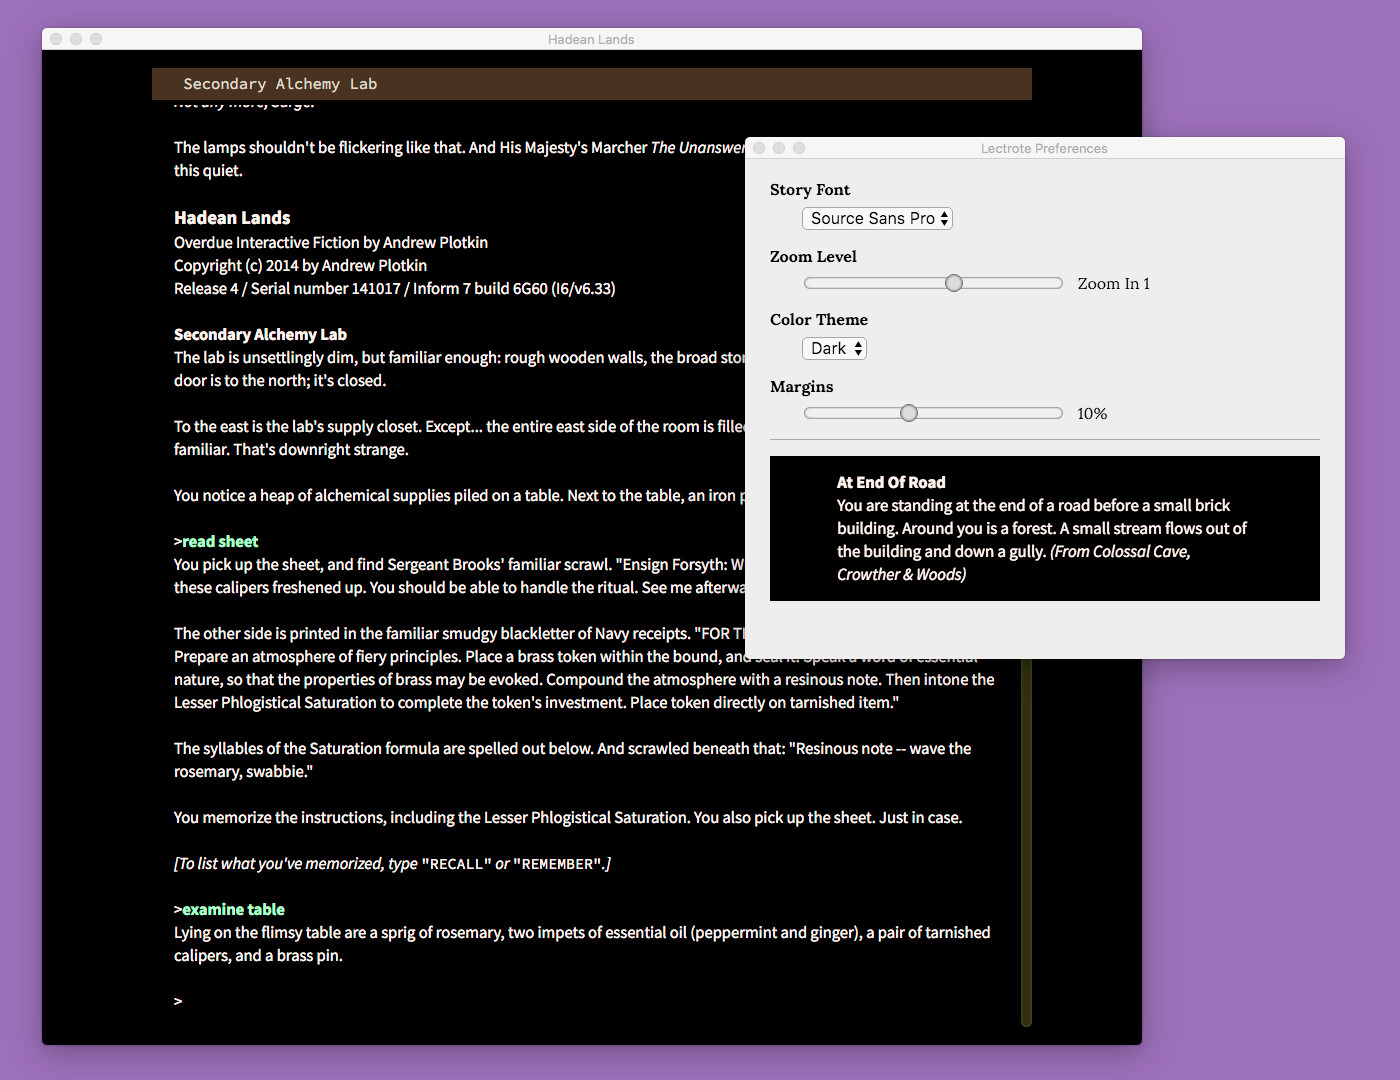Click the Zoom In 1 label
The image size is (1400, 1080).
pos(1113,283)
